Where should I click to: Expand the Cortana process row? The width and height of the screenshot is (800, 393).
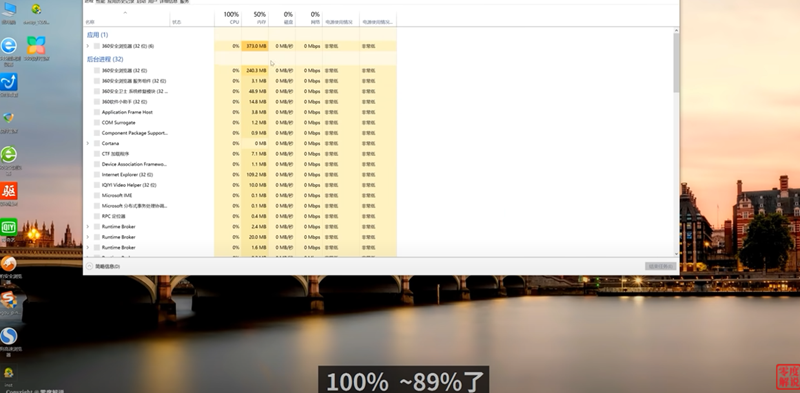88,143
